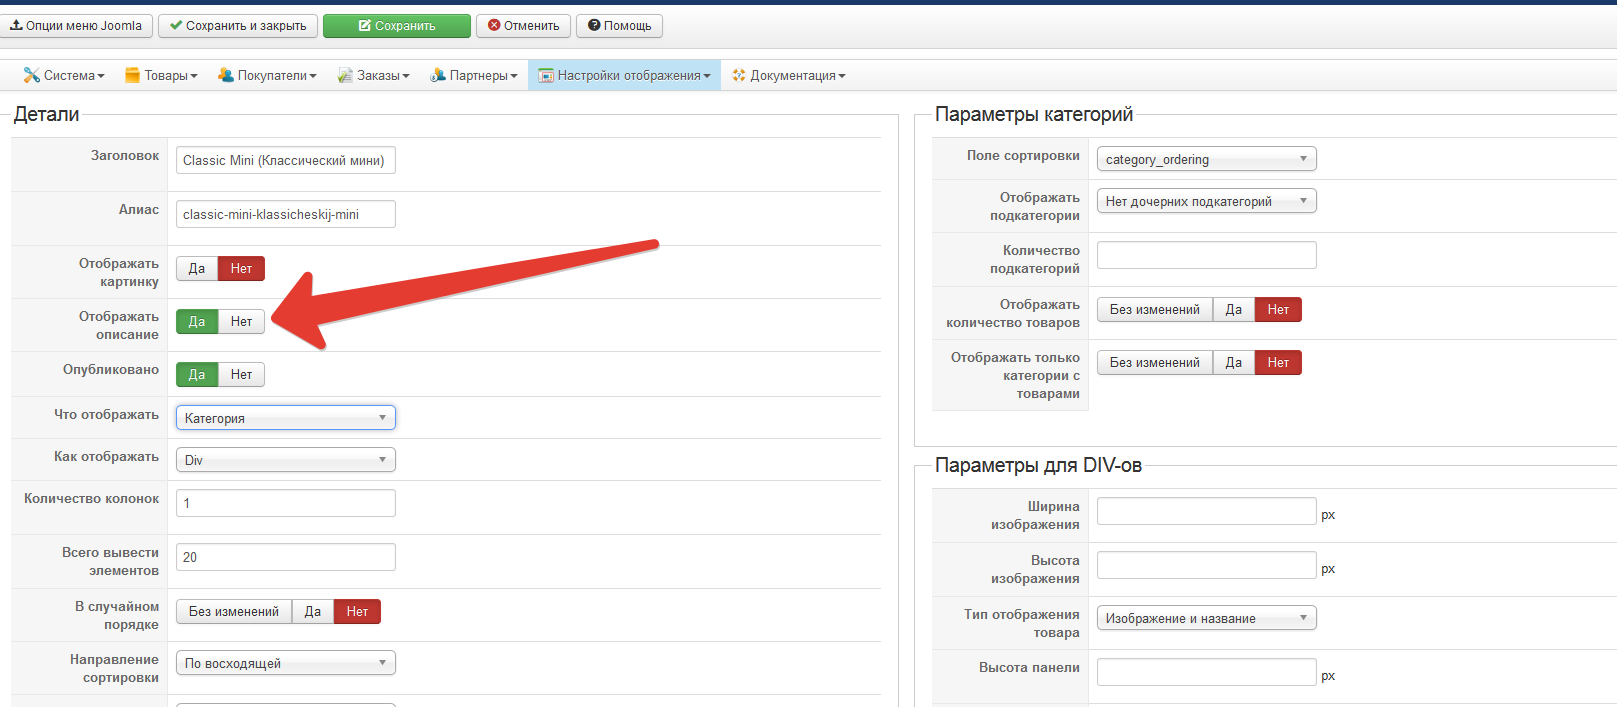Click the Товары menu box icon
The width and height of the screenshot is (1617, 707).
[x=132, y=75]
